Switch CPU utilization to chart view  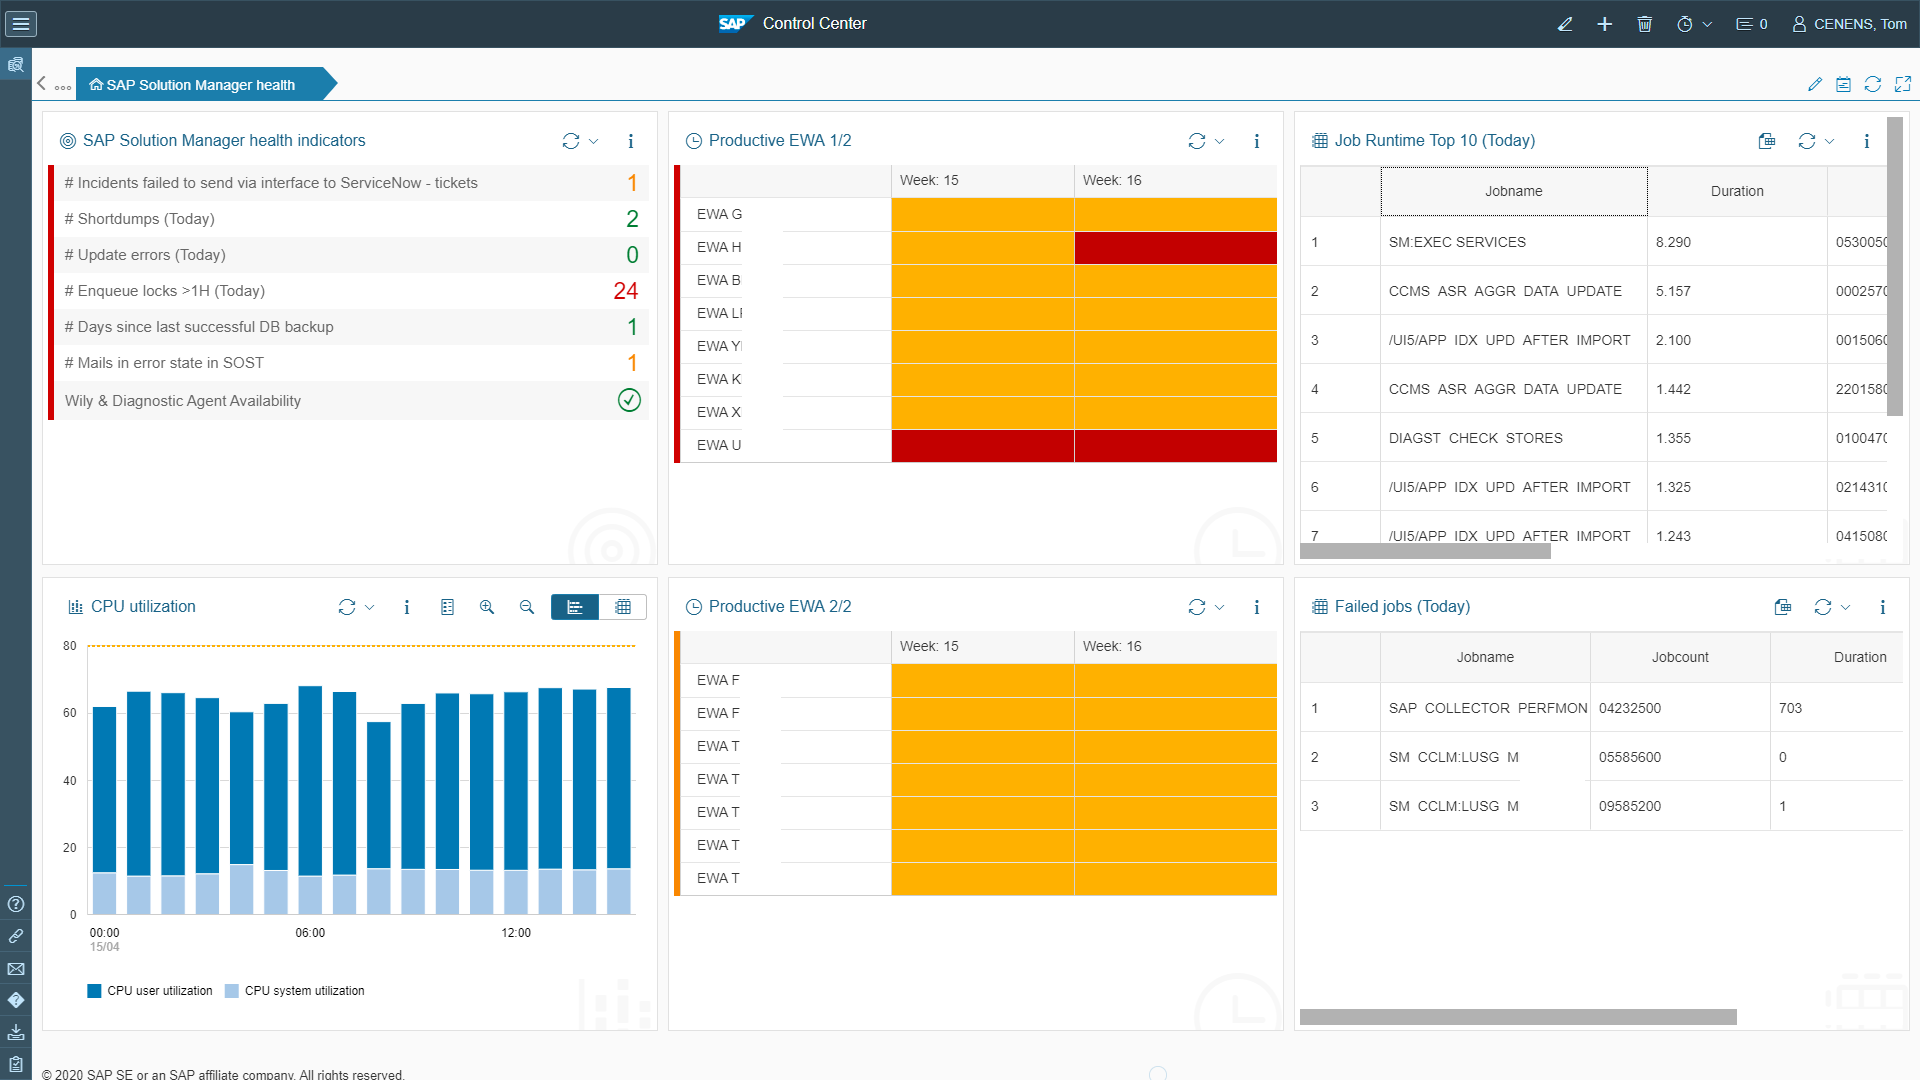[x=575, y=607]
